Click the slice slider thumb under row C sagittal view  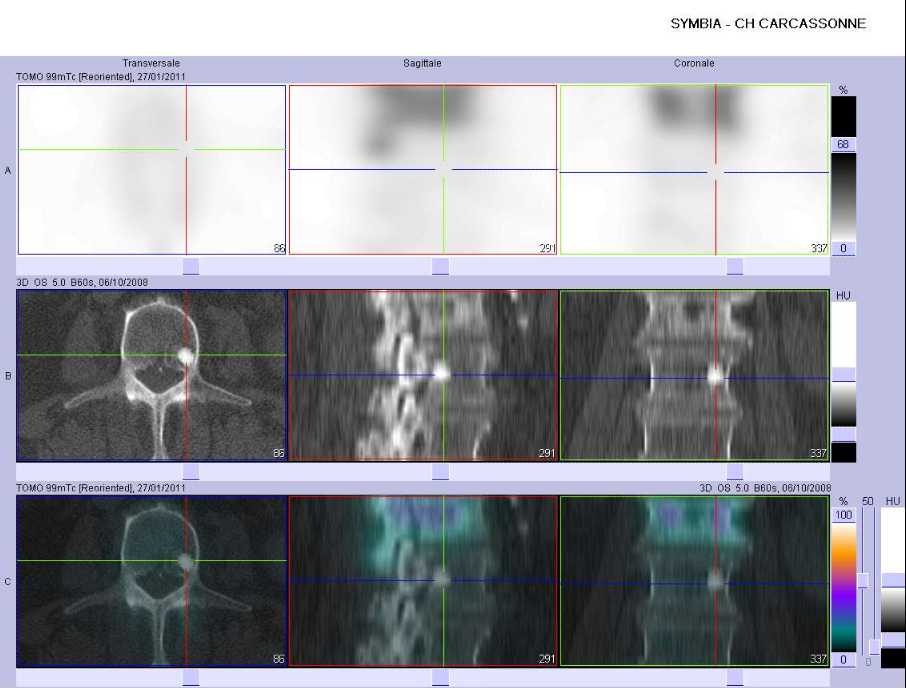tap(440, 678)
